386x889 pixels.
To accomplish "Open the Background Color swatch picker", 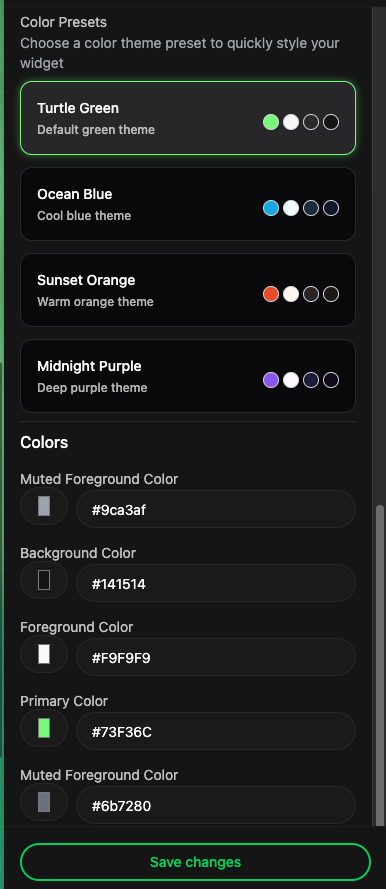I will coord(44,580).
